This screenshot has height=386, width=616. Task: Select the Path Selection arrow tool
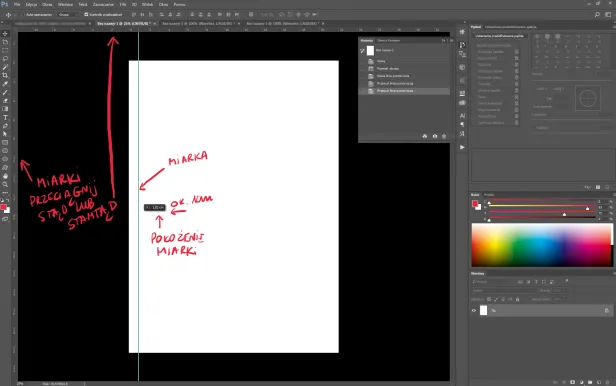(x=5, y=134)
